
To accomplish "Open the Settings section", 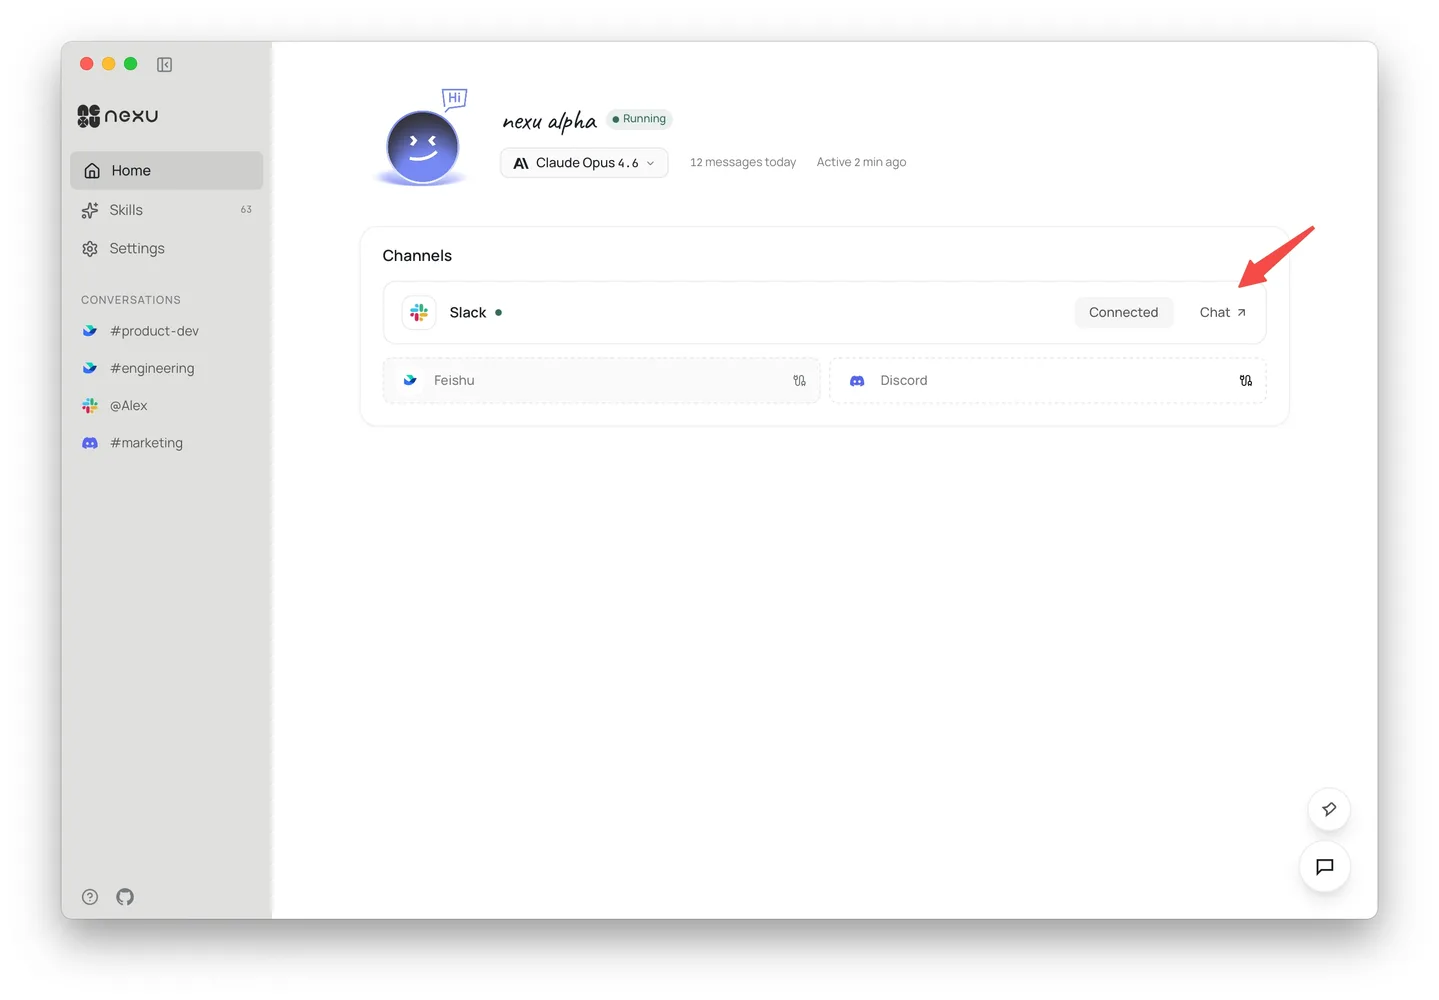I will (x=137, y=248).
